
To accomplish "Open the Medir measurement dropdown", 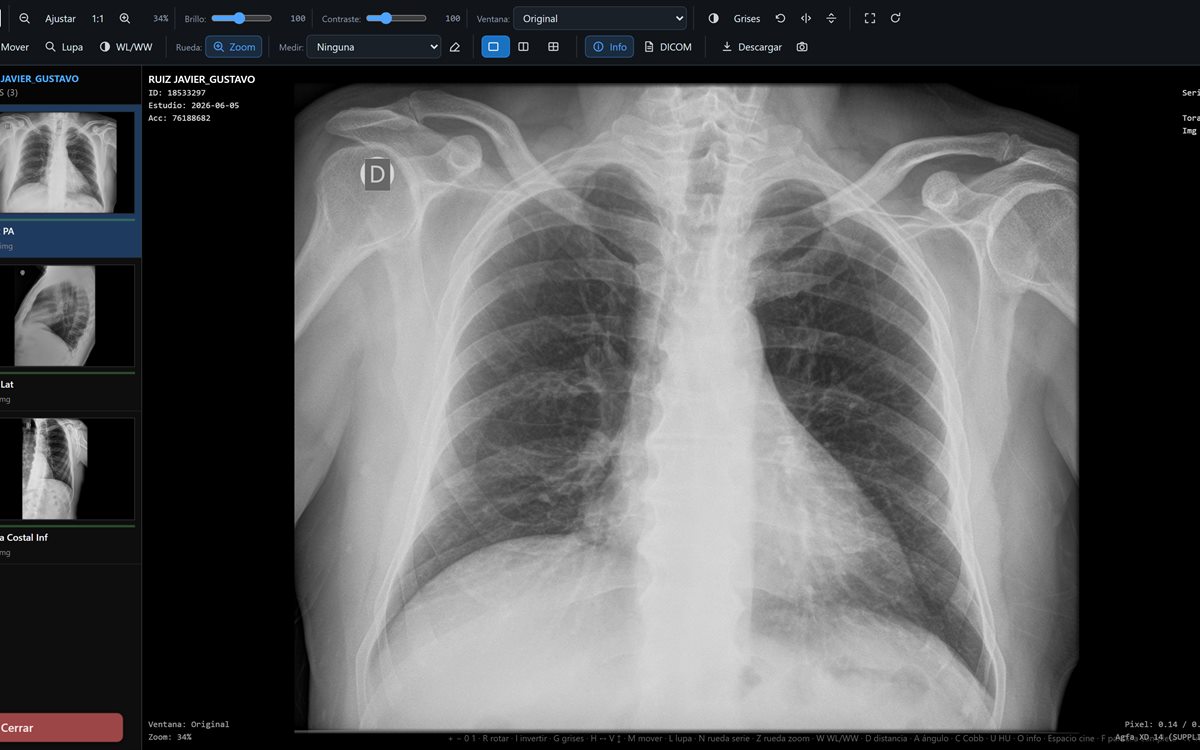I will tap(374, 47).
